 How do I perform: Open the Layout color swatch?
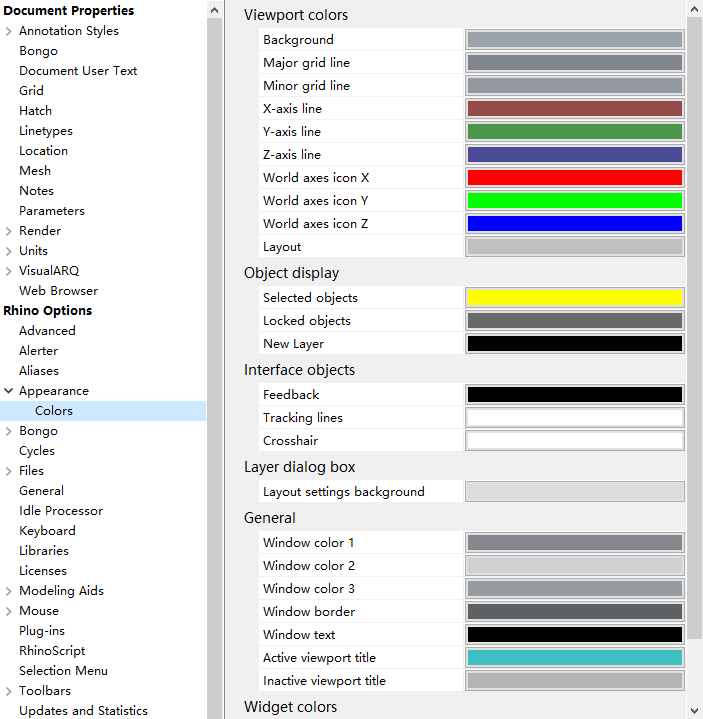tap(575, 247)
